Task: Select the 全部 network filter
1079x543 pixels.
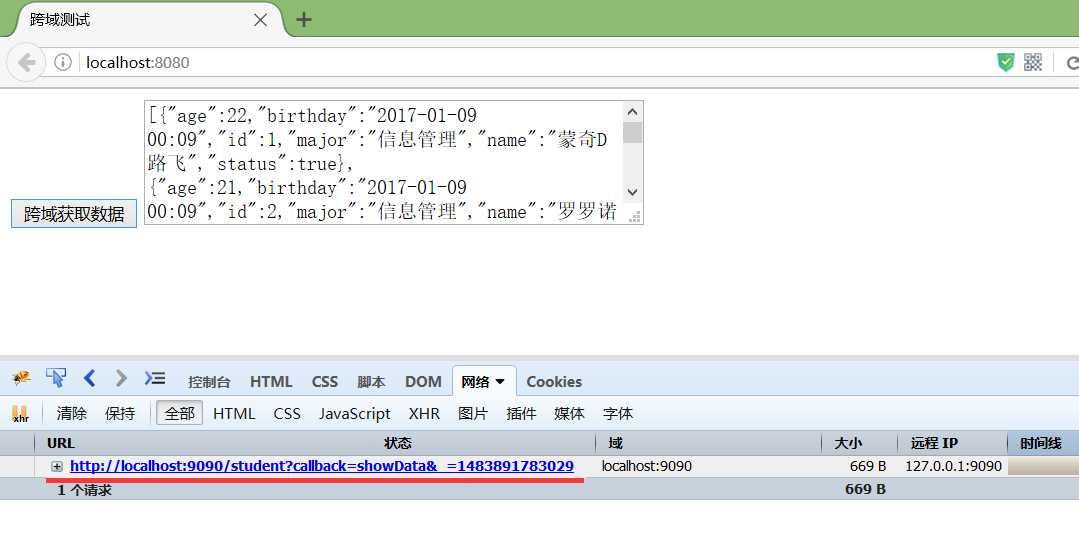Action: pyautogui.click(x=180, y=414)
